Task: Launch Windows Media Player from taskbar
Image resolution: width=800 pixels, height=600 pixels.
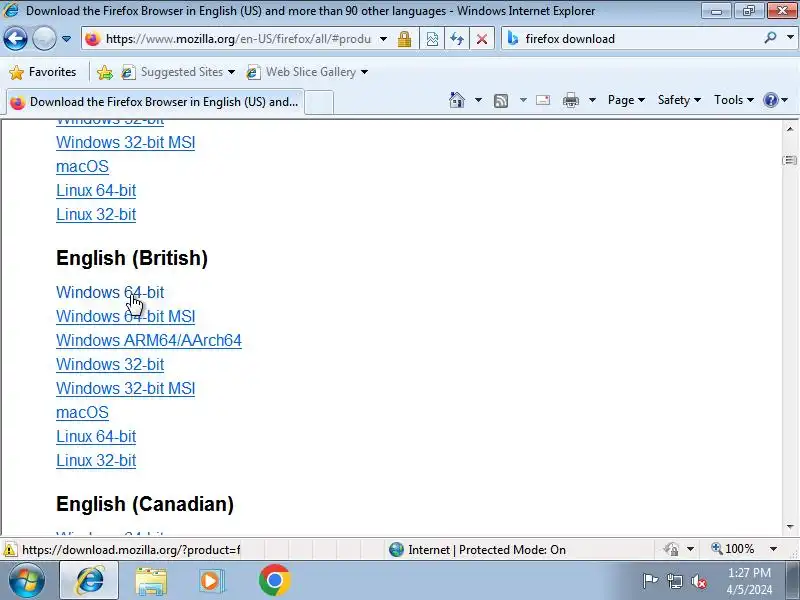Action: (x=212, y=581)
